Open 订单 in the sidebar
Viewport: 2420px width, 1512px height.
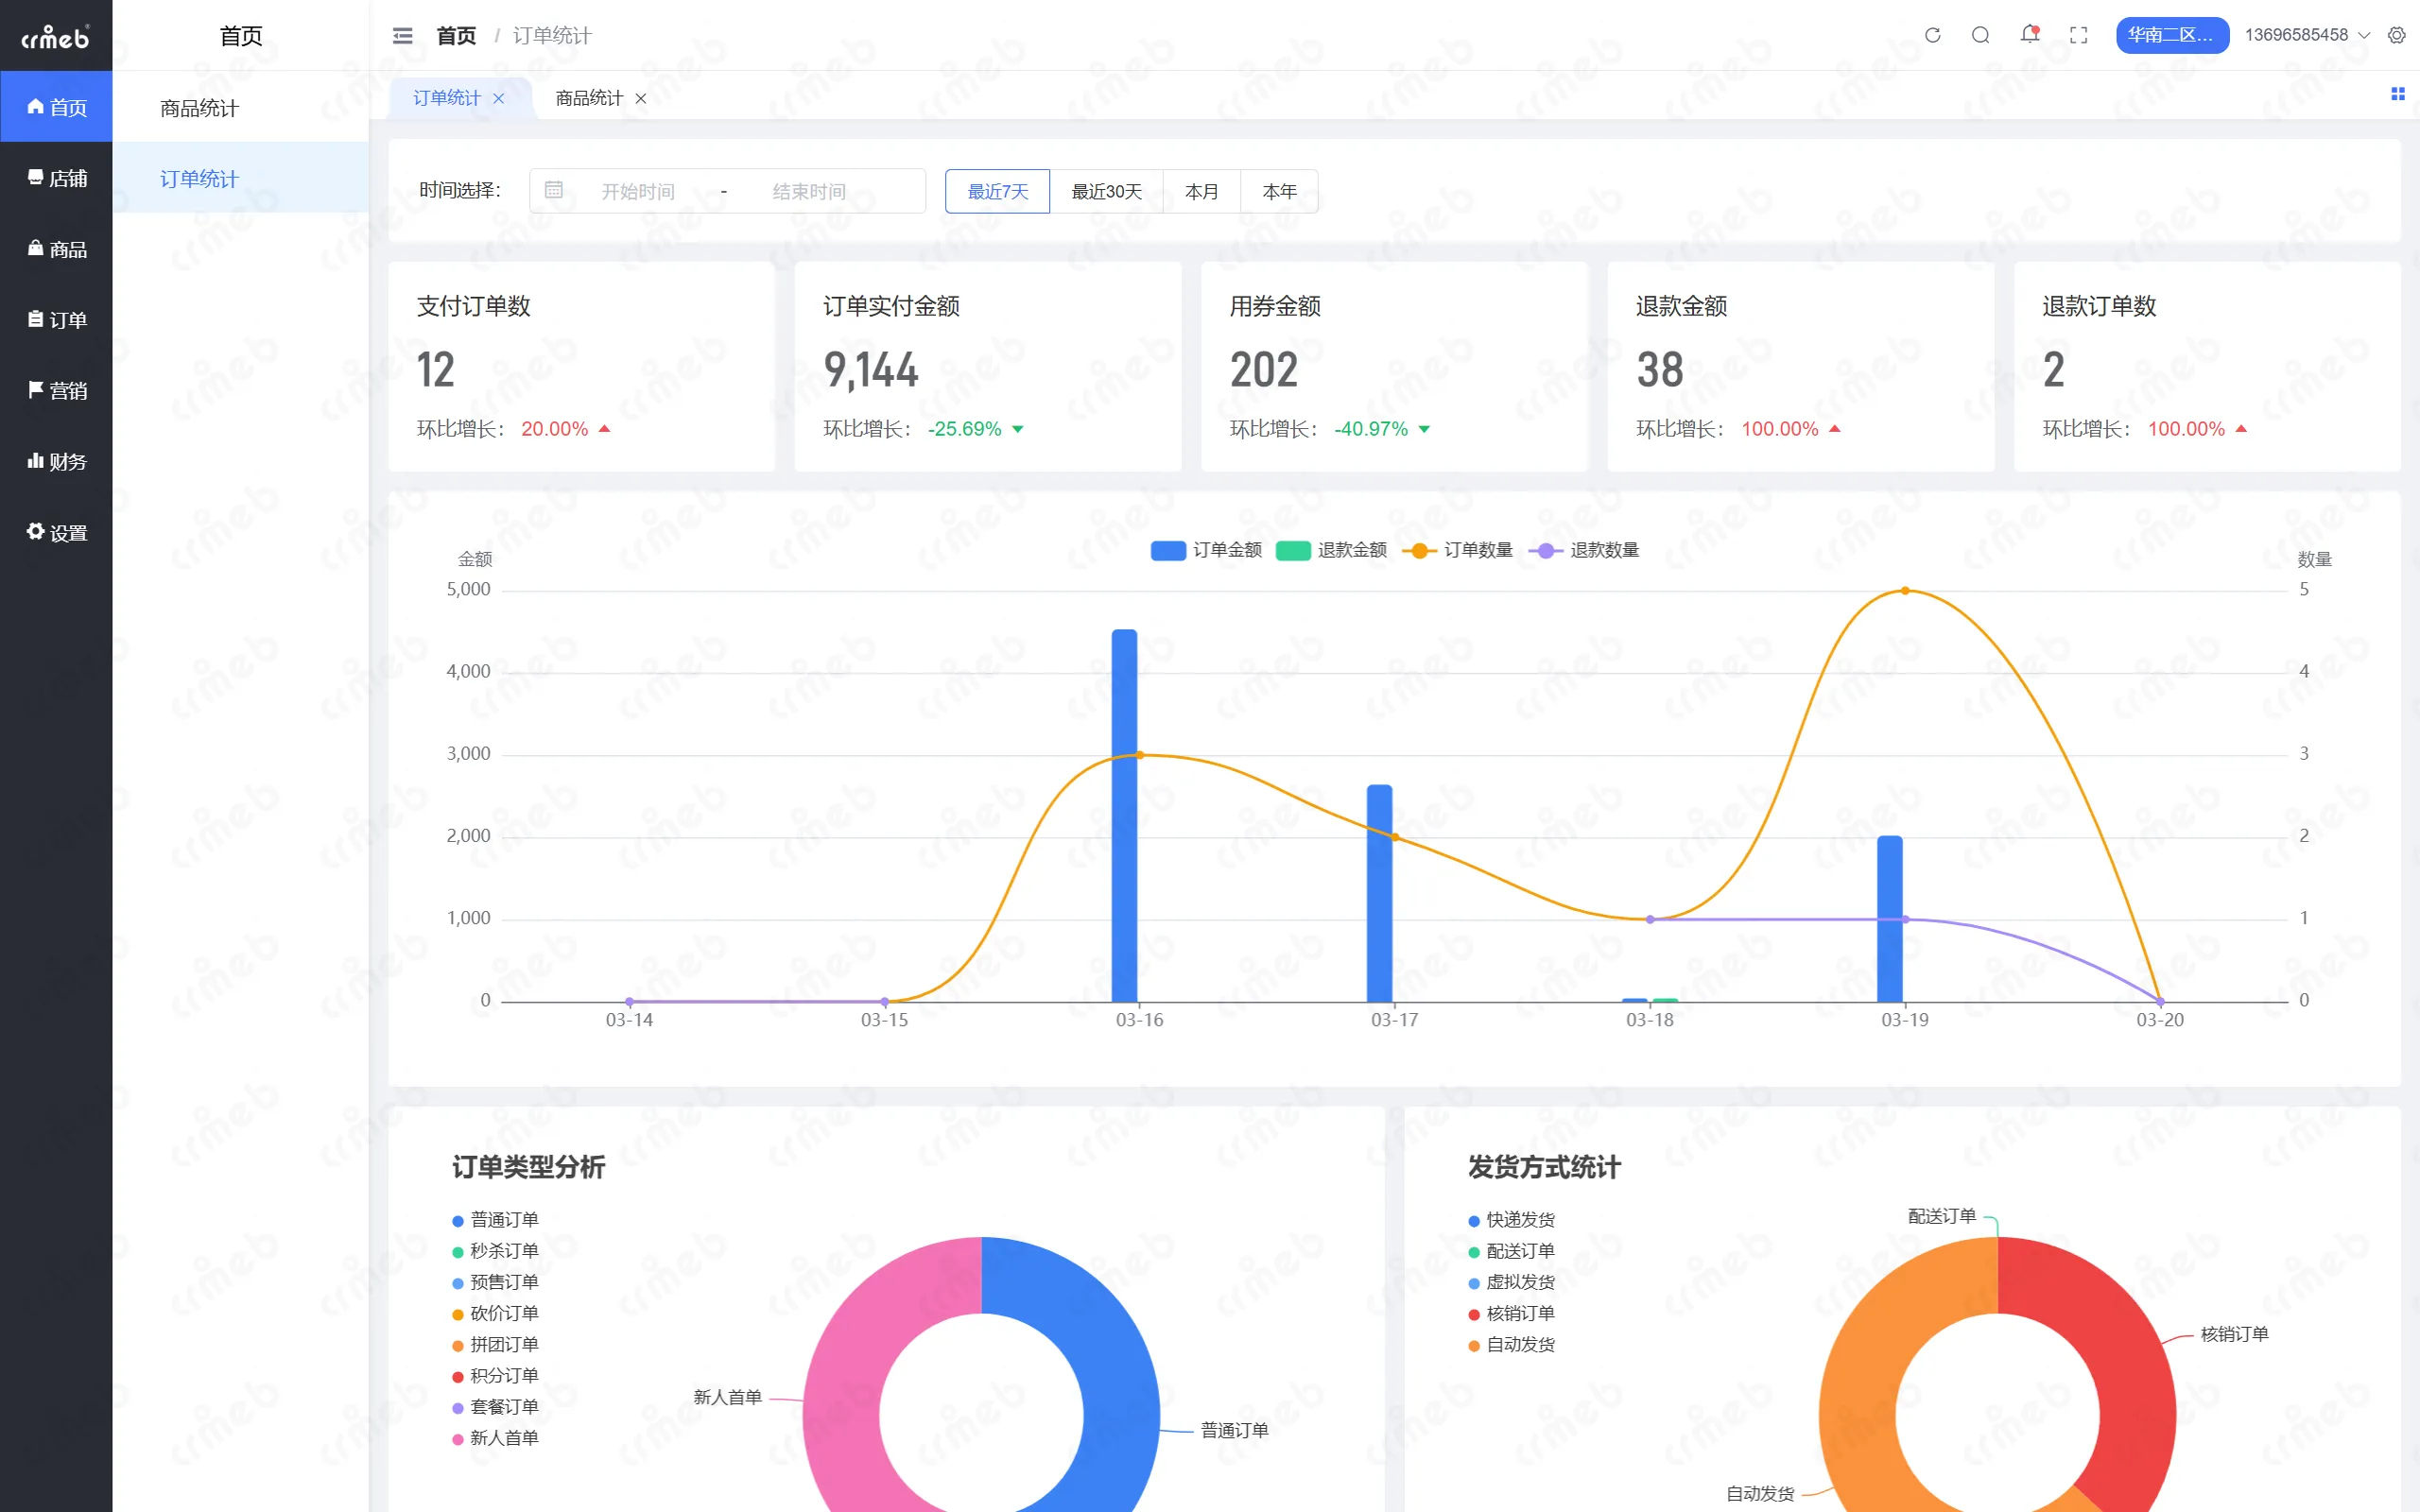[x=56, y=320]
